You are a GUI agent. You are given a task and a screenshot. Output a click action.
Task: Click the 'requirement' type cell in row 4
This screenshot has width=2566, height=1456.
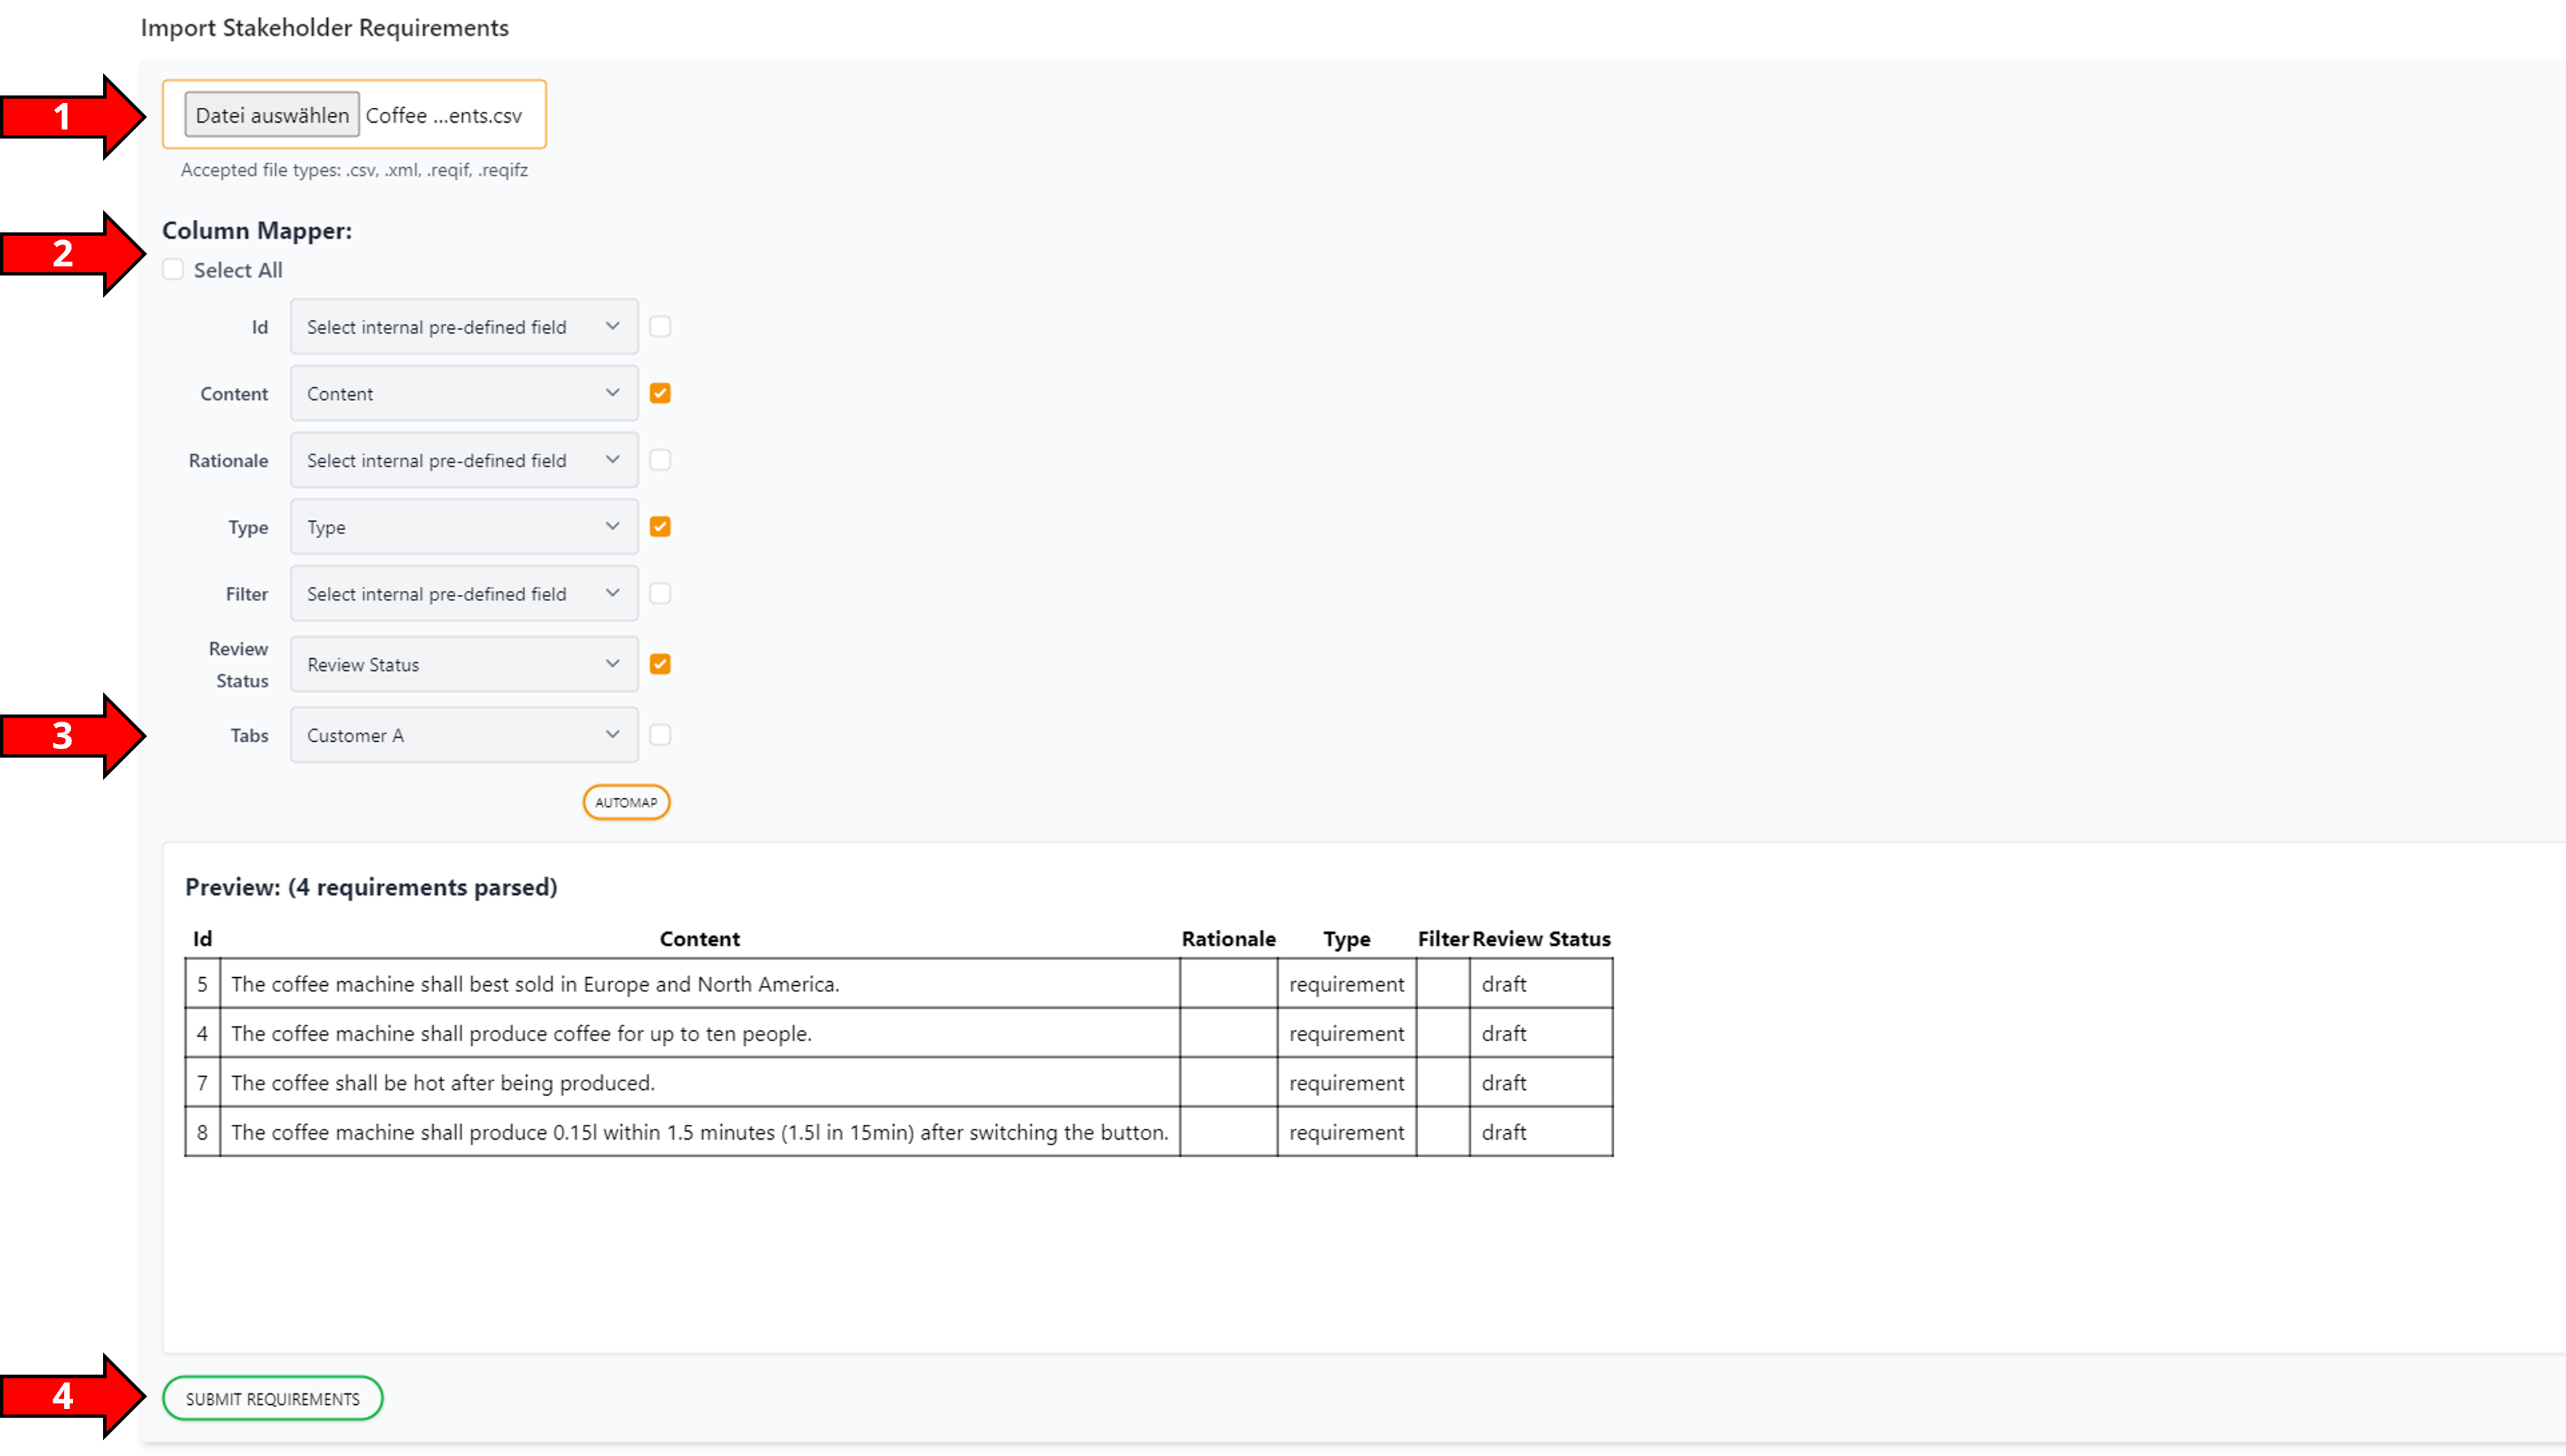(1346, 1033)
